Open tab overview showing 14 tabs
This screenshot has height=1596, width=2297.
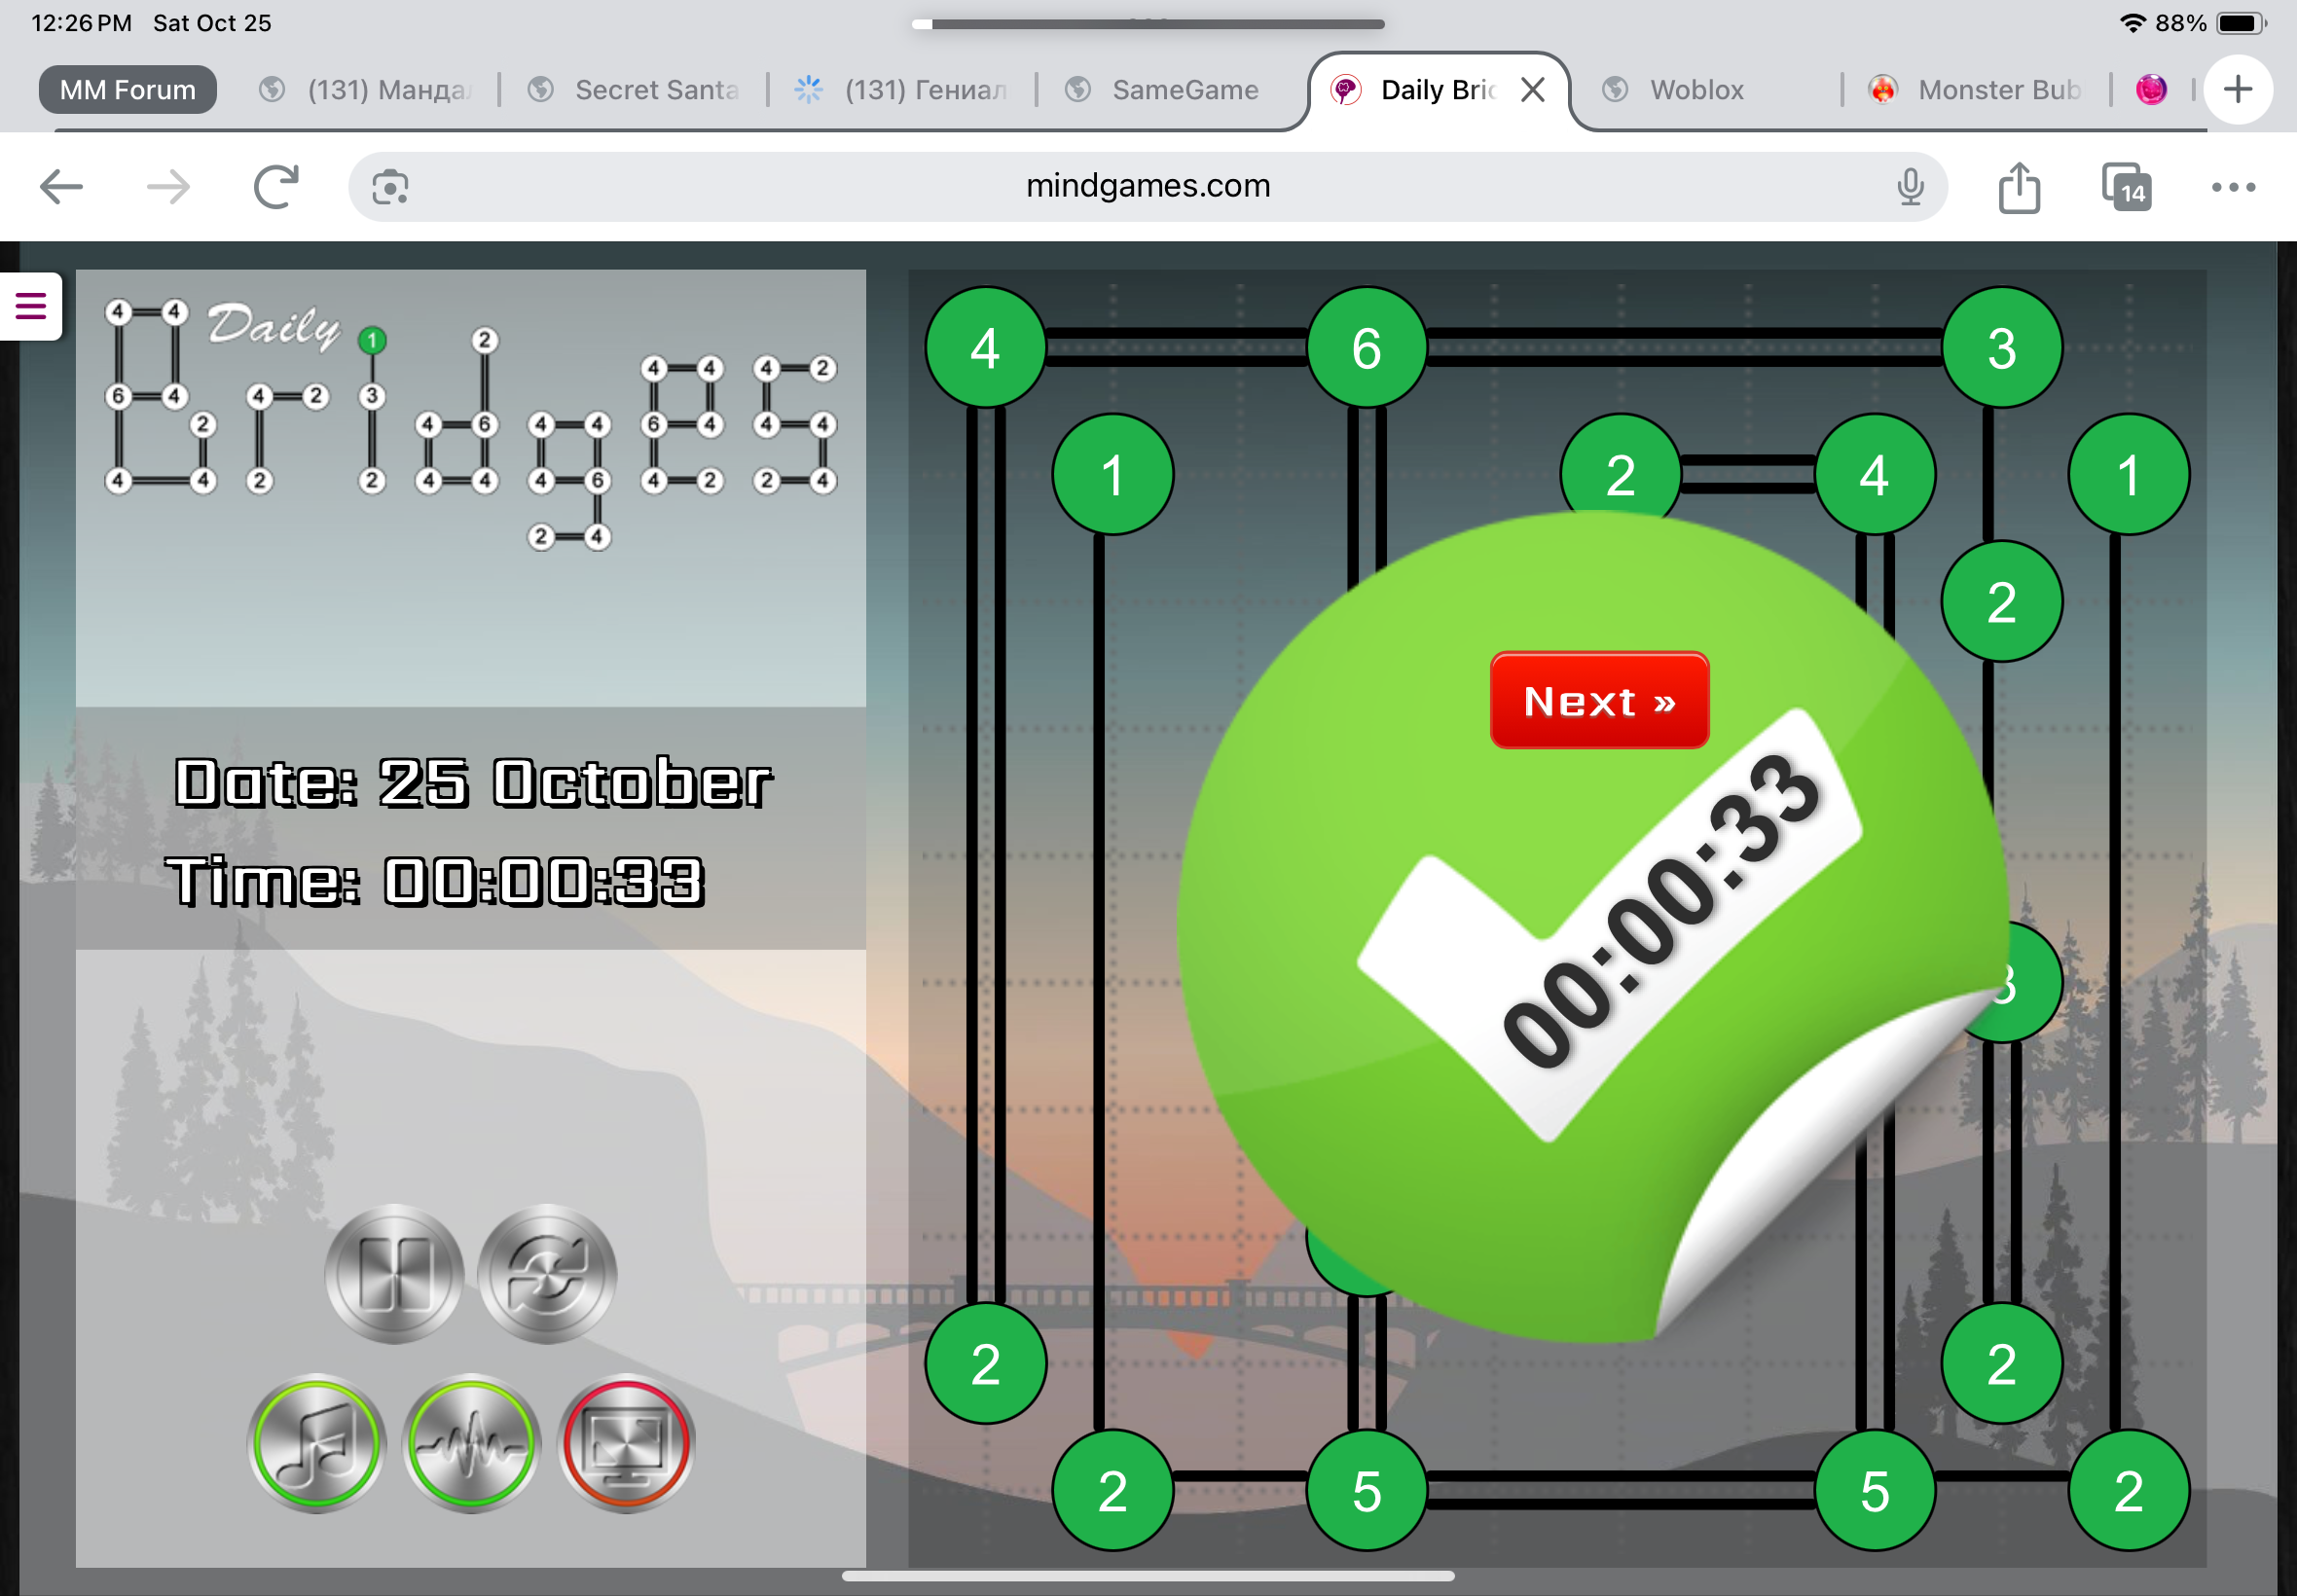[2126, 187]
